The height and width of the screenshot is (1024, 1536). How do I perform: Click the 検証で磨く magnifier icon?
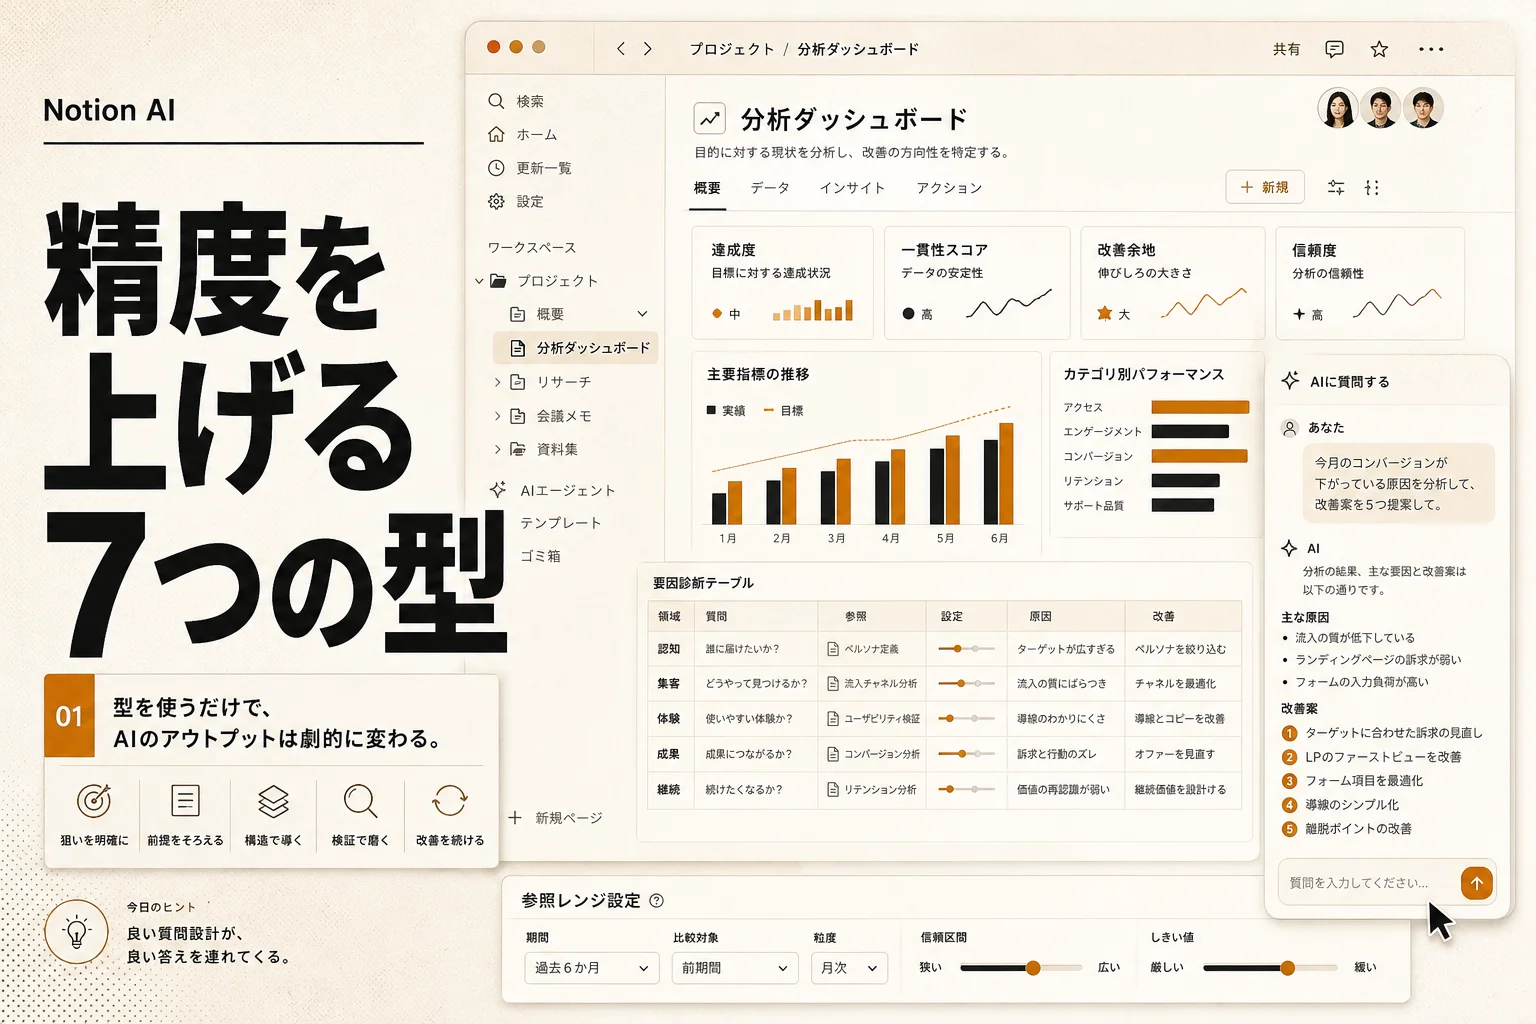(360, 802)
